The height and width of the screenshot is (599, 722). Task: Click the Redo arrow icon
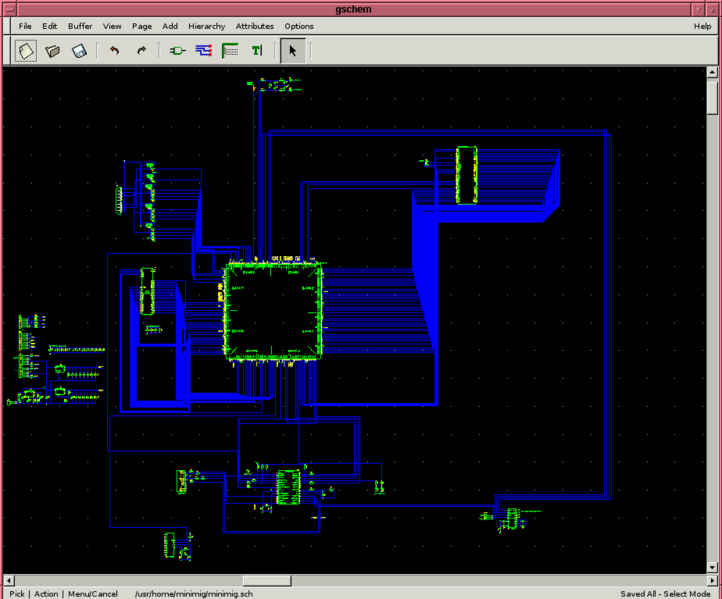[141, 50]
